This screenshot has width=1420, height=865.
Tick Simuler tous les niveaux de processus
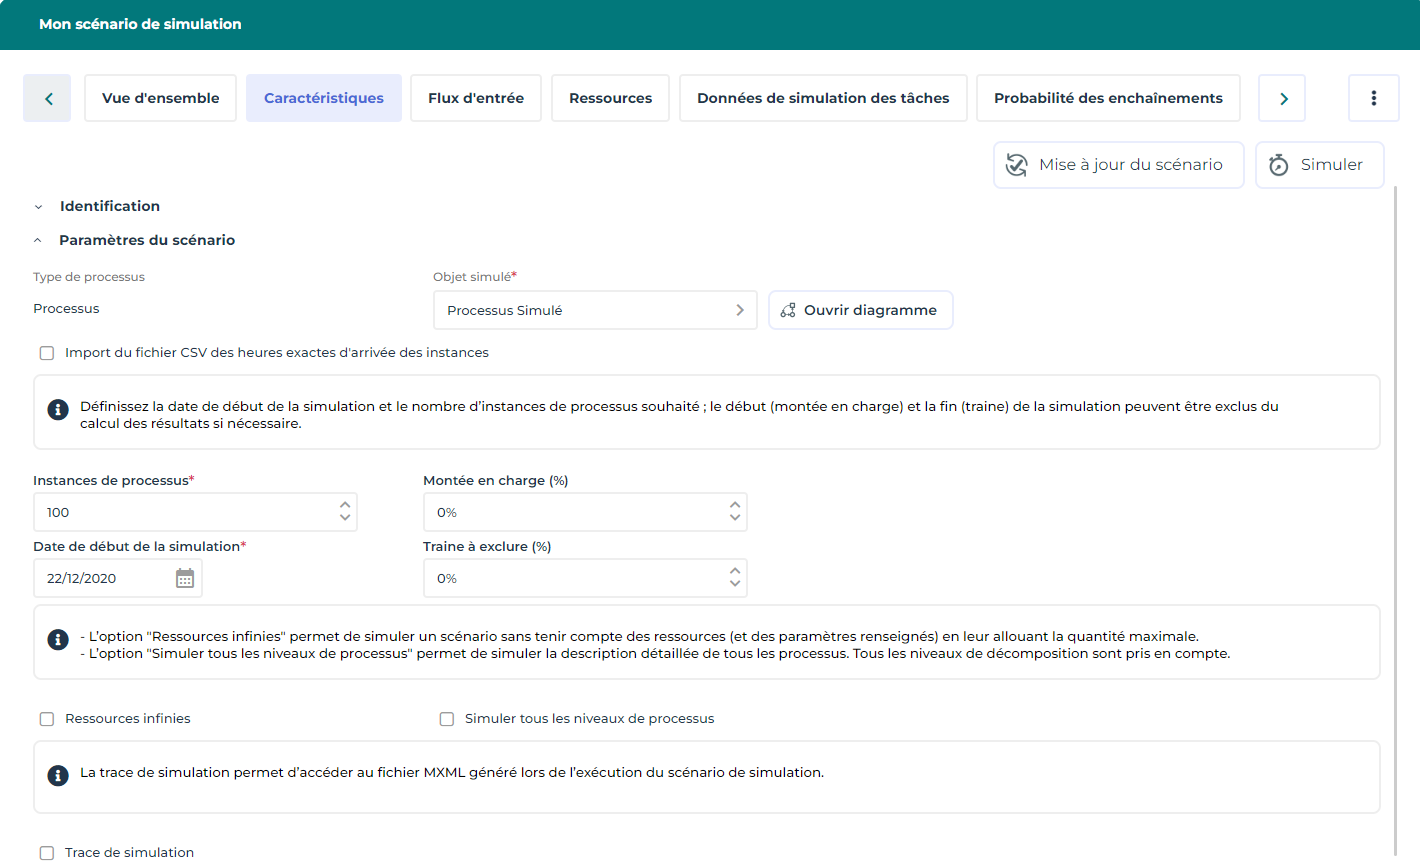tap(447, 719)
